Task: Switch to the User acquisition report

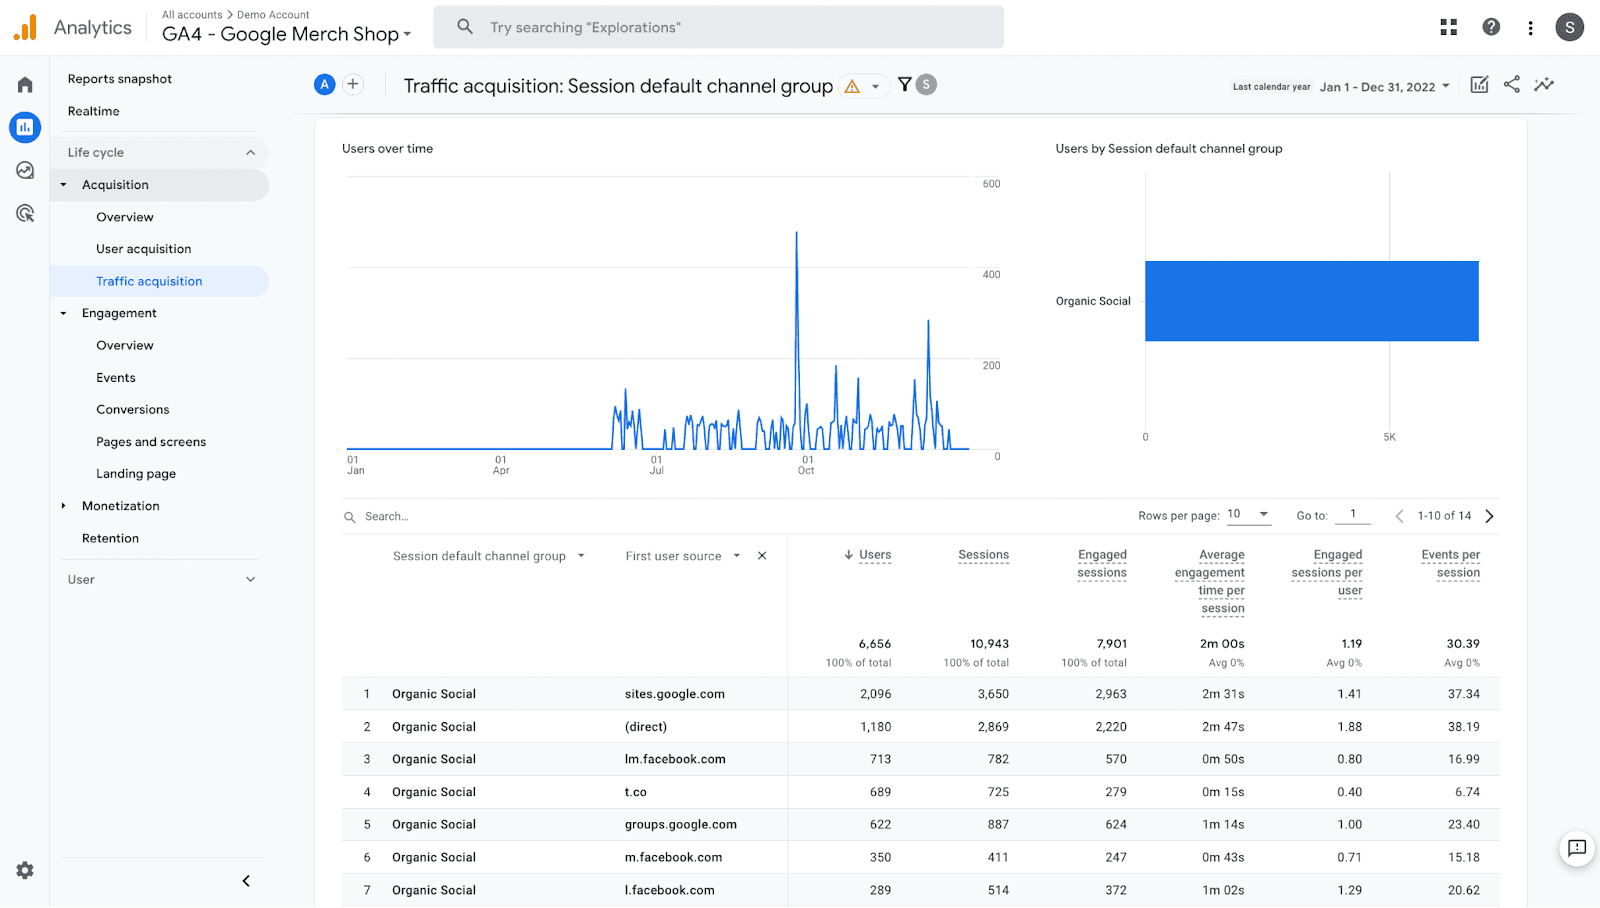Action: click(x=143, y=248)
